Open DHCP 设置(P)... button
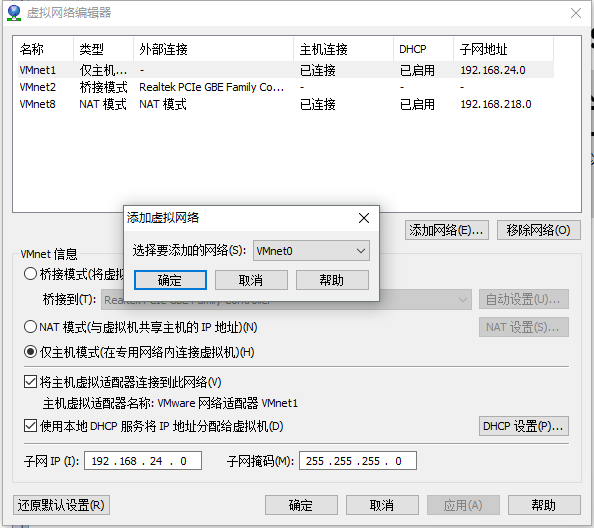This screenshot has width=594, height=528. (524, 426)
